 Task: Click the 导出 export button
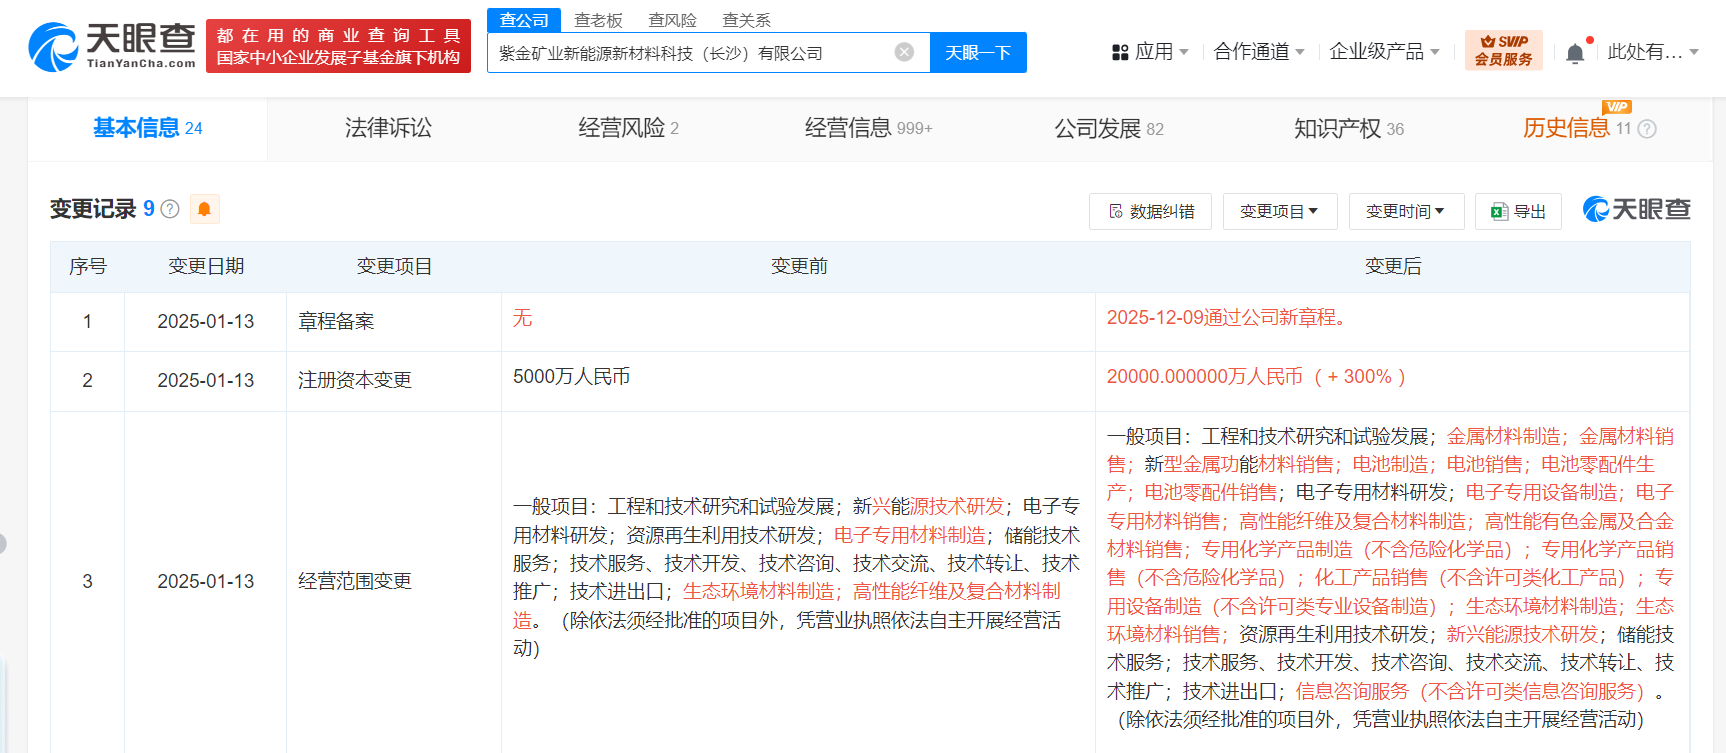point(1518,211)
